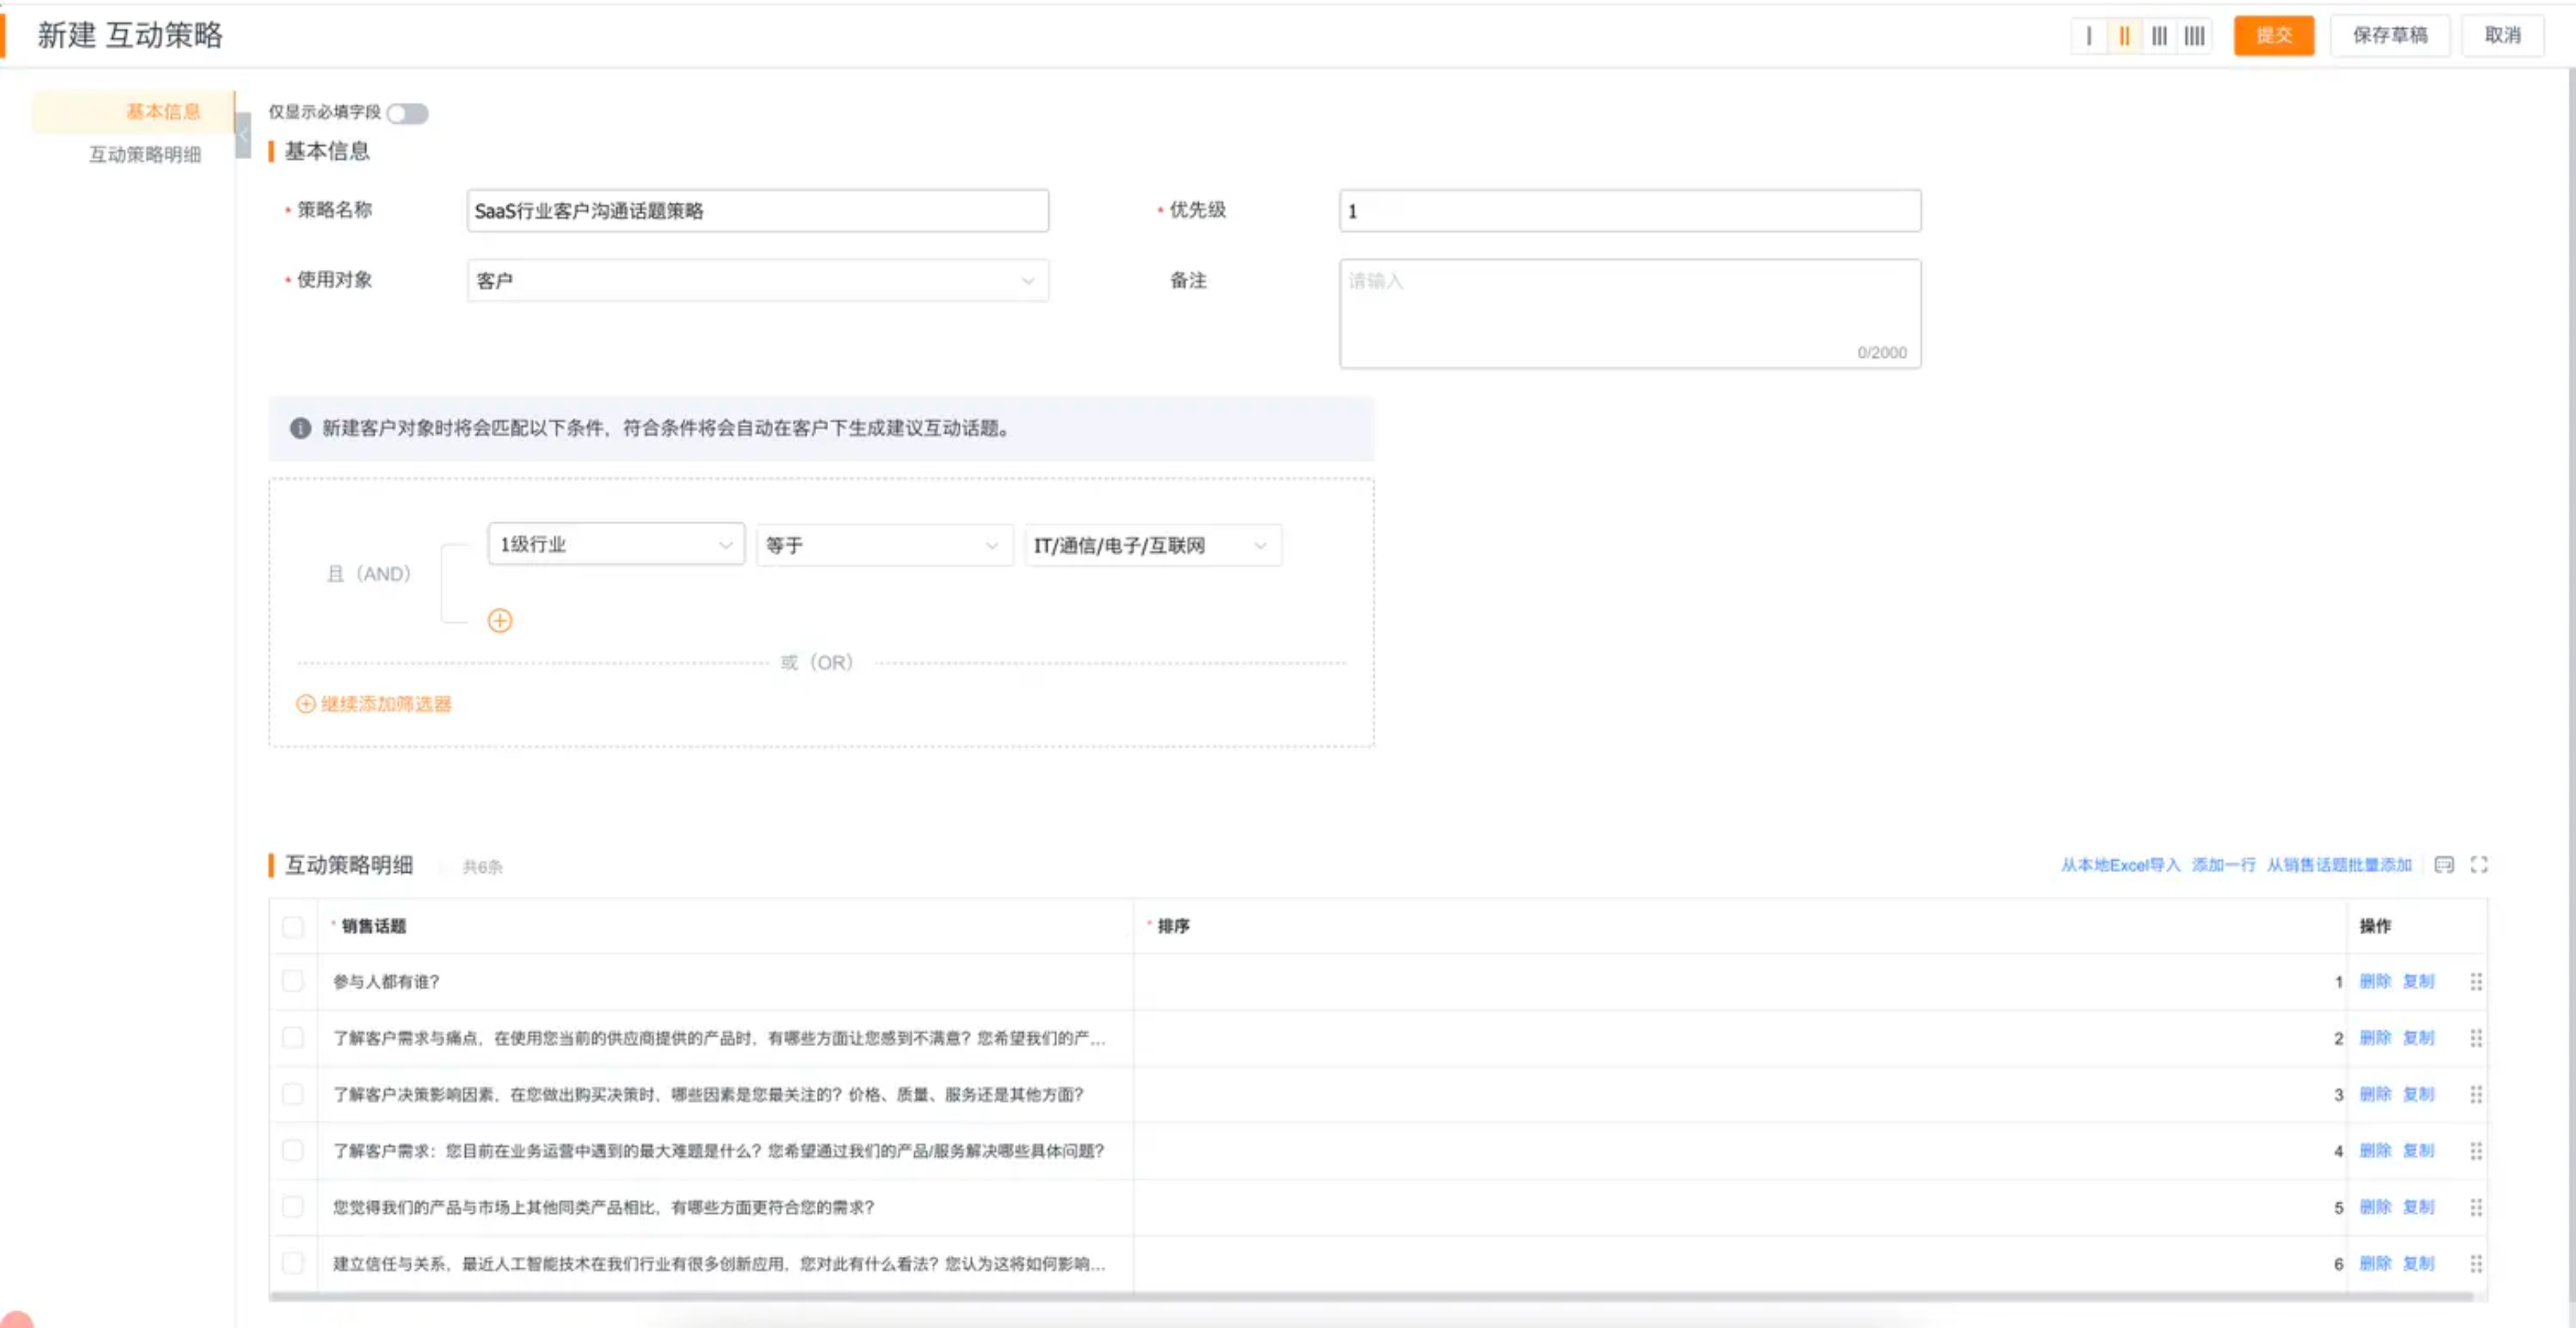Screen dimensions: 2576x1328
Task: Expand the 等于 operator dropdown
Action: click(x=883, y=546)
